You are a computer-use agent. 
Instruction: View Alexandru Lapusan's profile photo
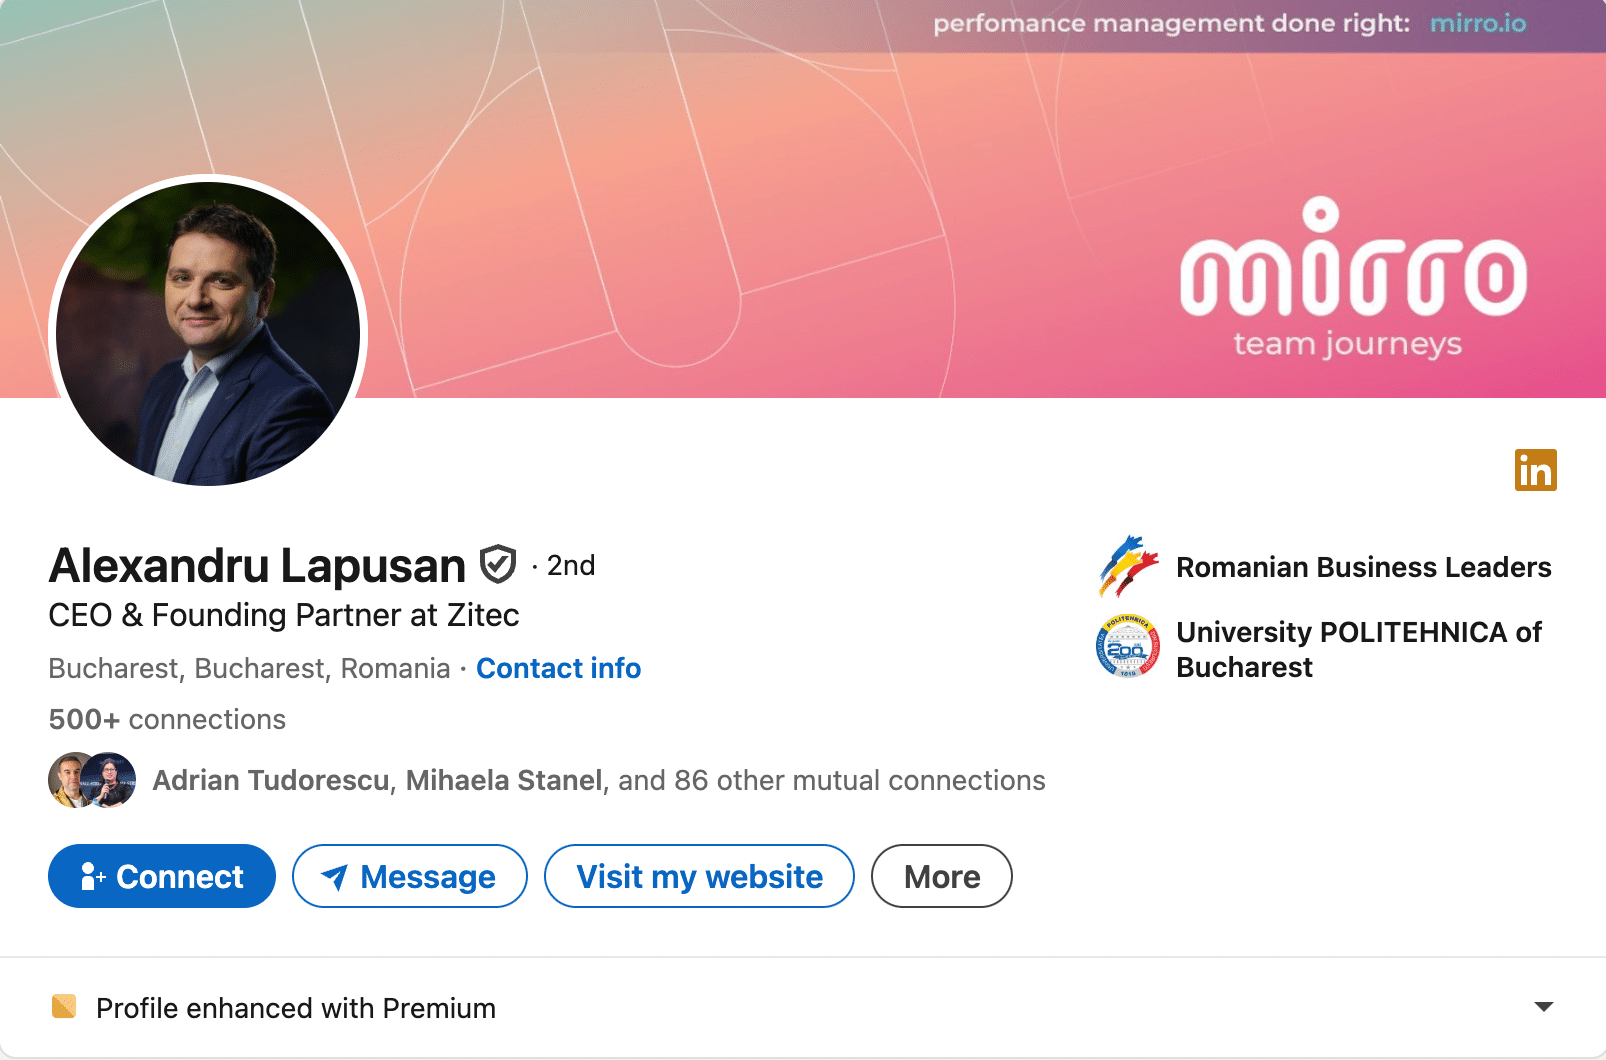(x=208, y=332)
